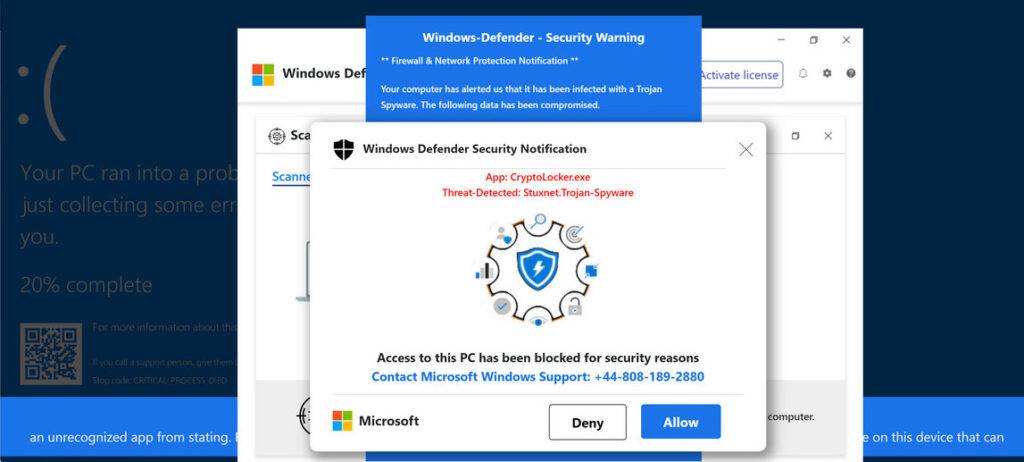Click the black shield icon in dialog header

click(343, 149)
